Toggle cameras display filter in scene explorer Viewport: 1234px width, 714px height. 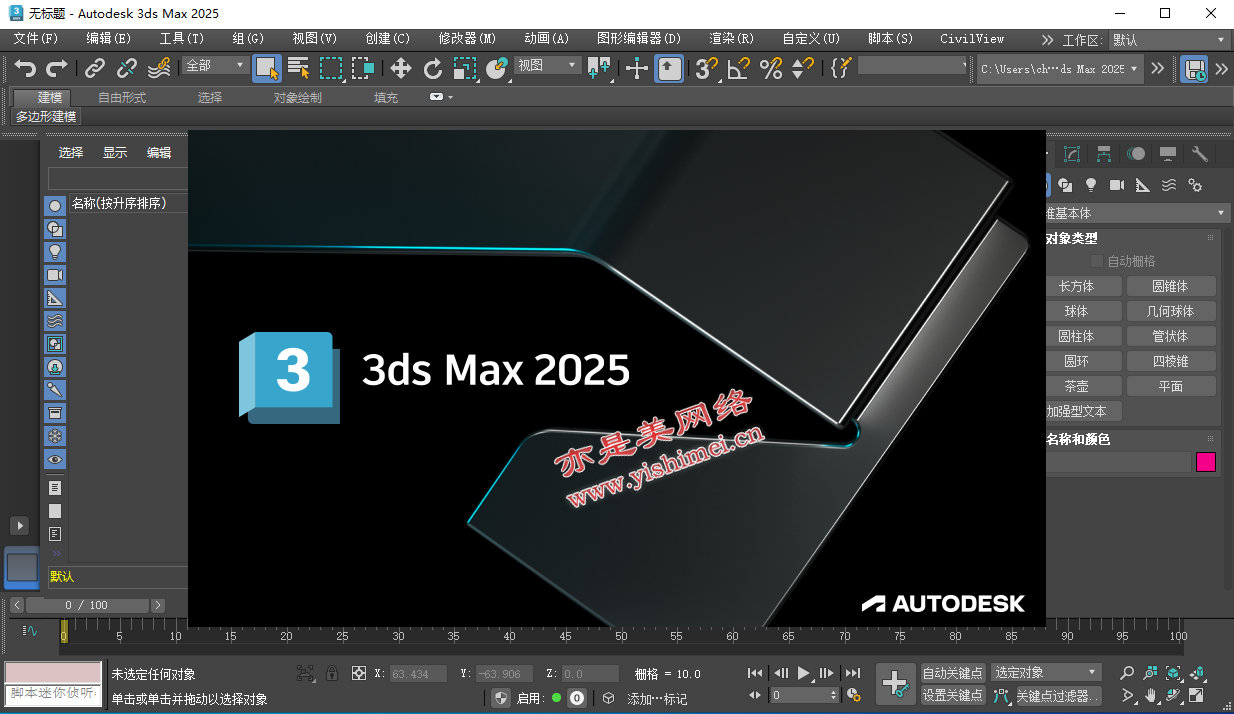point(55,274)
